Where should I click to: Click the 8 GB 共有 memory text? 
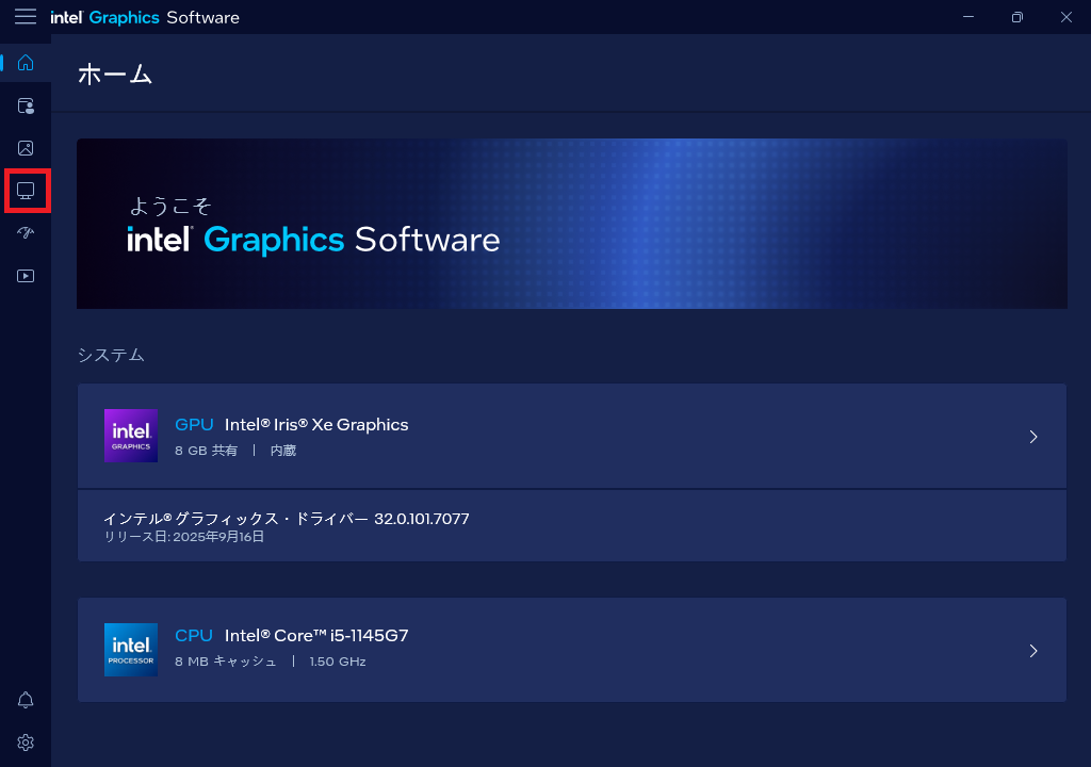tap(206, 451)
